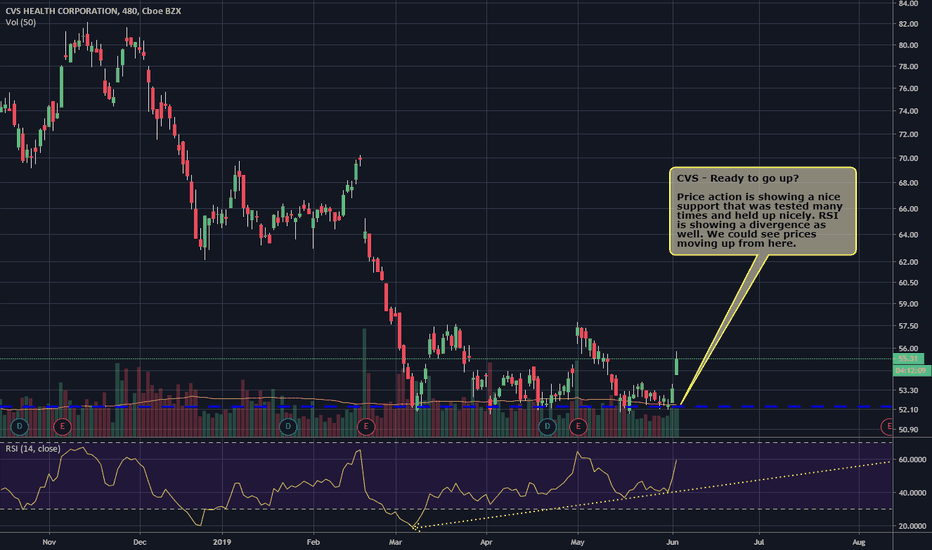Image resolution: width=932 pixels, height=550 pixels.
Task: Click the 56.00 price axis label
Action: pyautogui.click(x=908, y=348)
